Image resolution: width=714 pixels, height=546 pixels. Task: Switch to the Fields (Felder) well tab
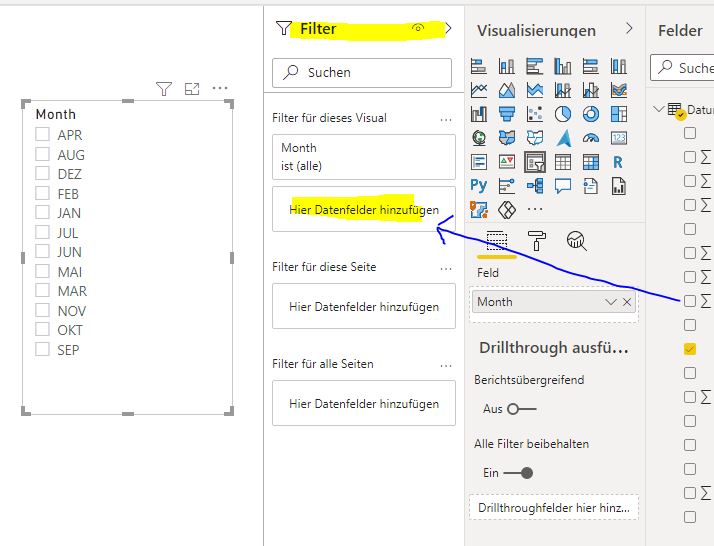click(496, 241)
